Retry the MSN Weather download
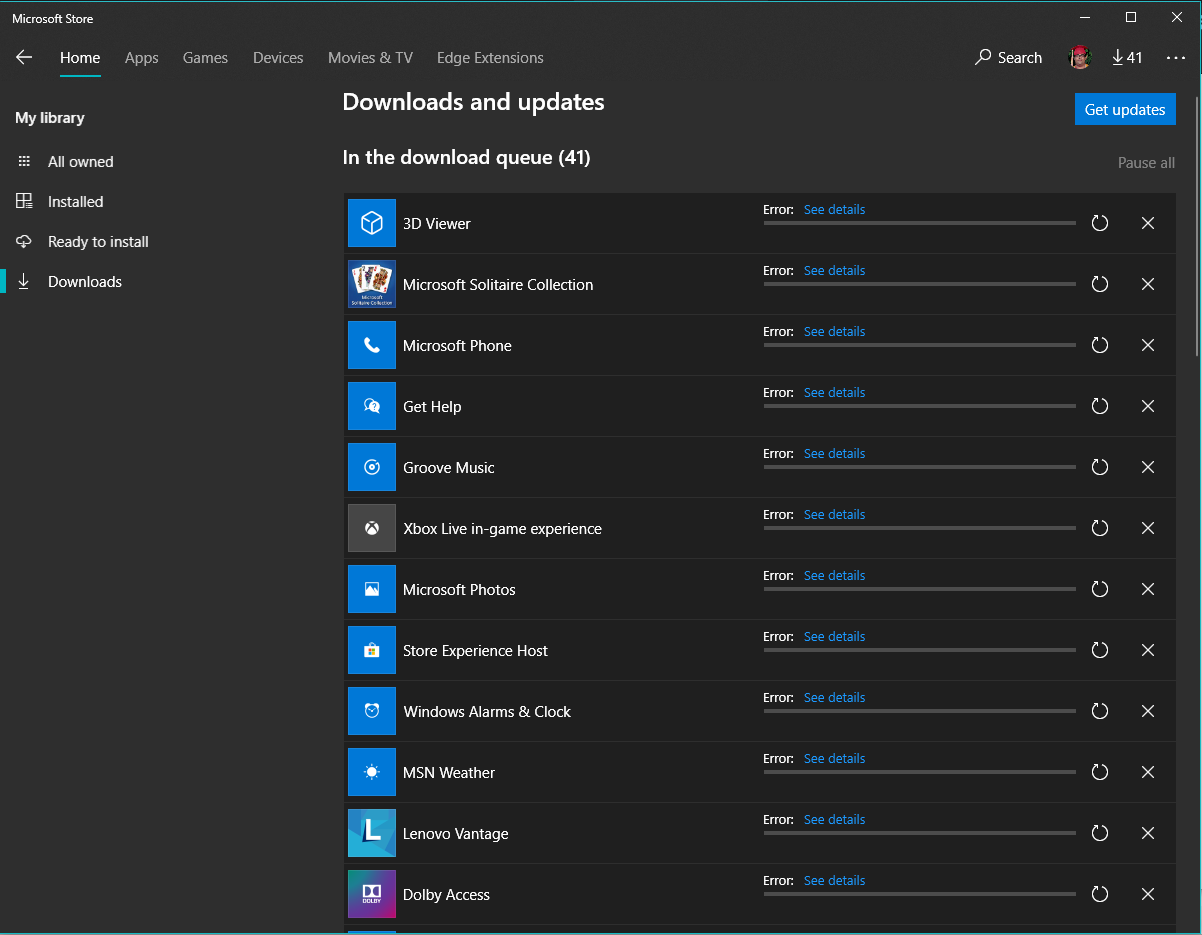The width and height of the screenshot is (1202, 935). click(x=1100, y=773)
